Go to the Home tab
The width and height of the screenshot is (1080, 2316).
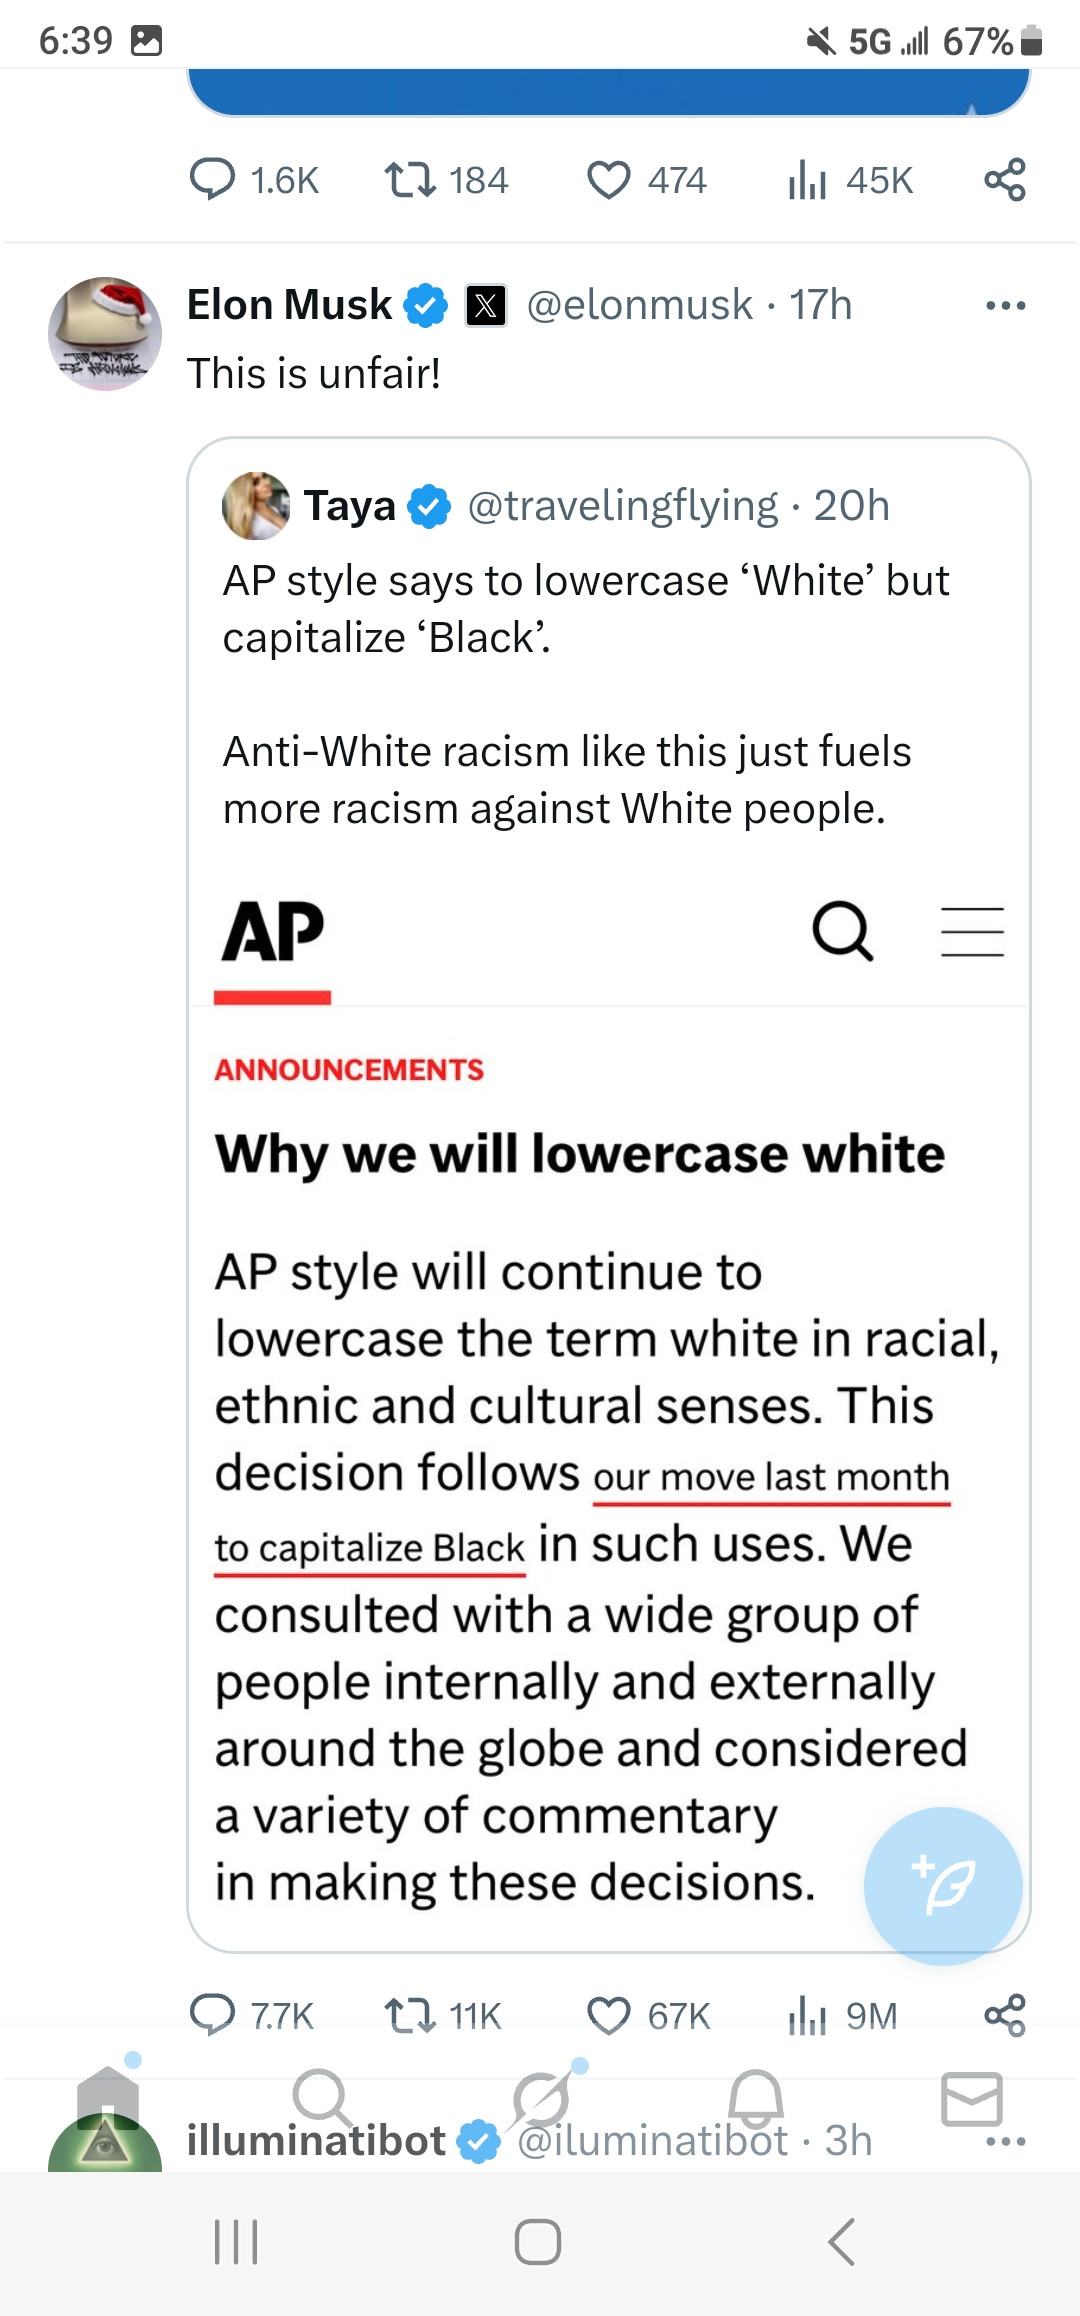click(107, 2098)
